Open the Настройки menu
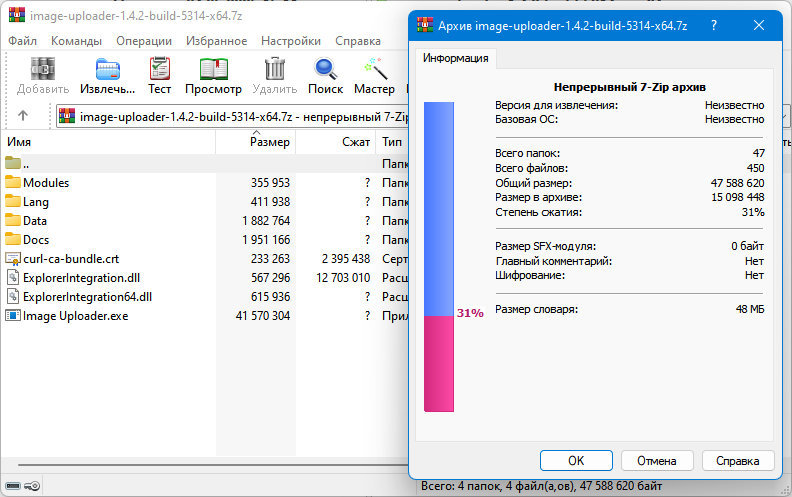The height and width of the screenshot is (497, 792). (291, 41)
